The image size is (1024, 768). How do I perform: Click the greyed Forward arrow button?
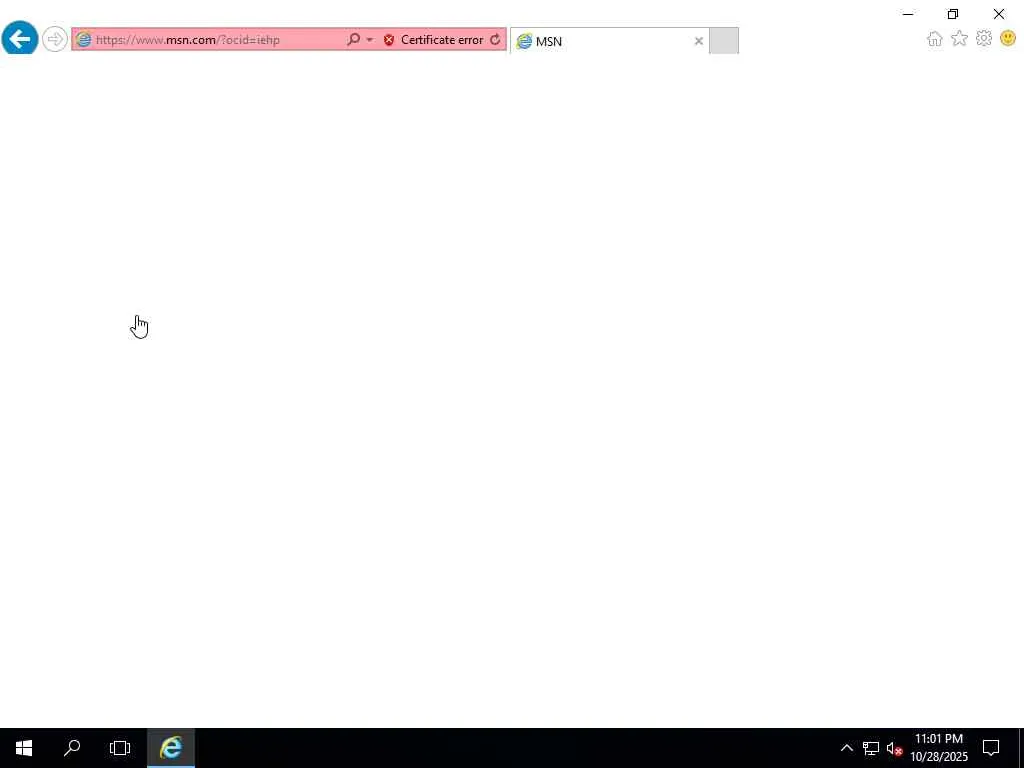point(55,39)
